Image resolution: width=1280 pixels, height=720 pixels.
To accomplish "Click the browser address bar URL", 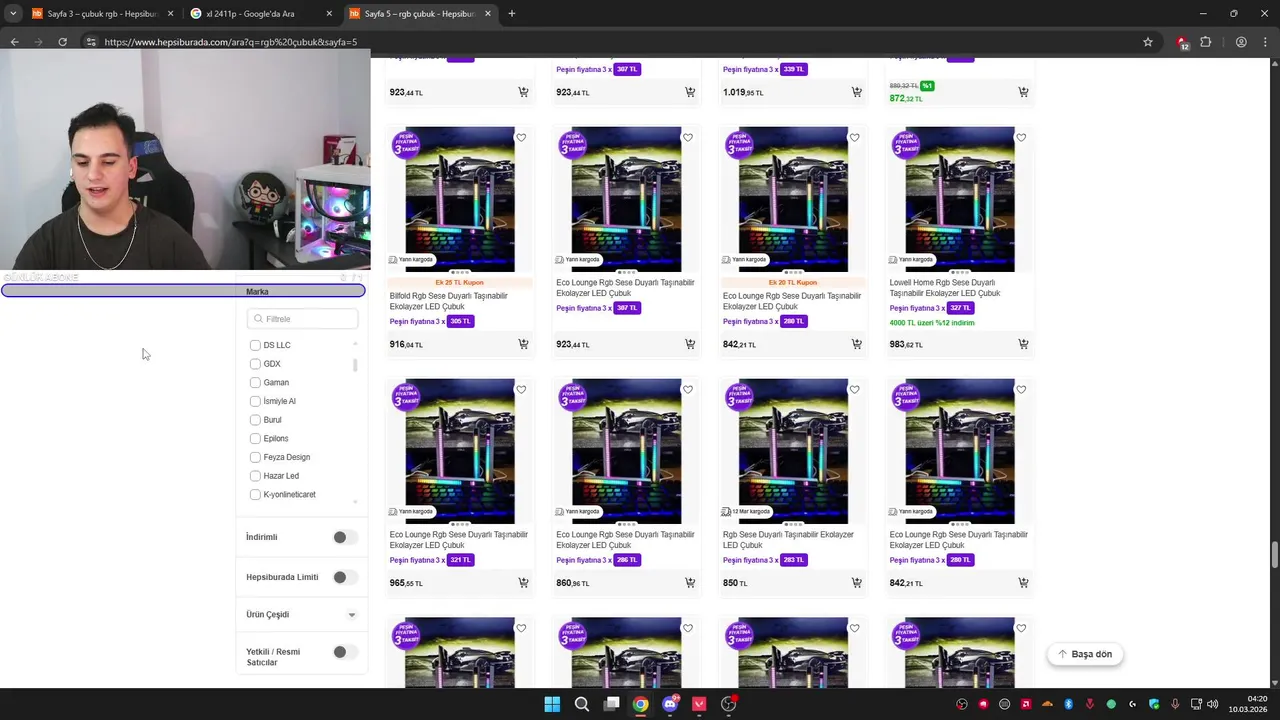I will tap(231, 42).
